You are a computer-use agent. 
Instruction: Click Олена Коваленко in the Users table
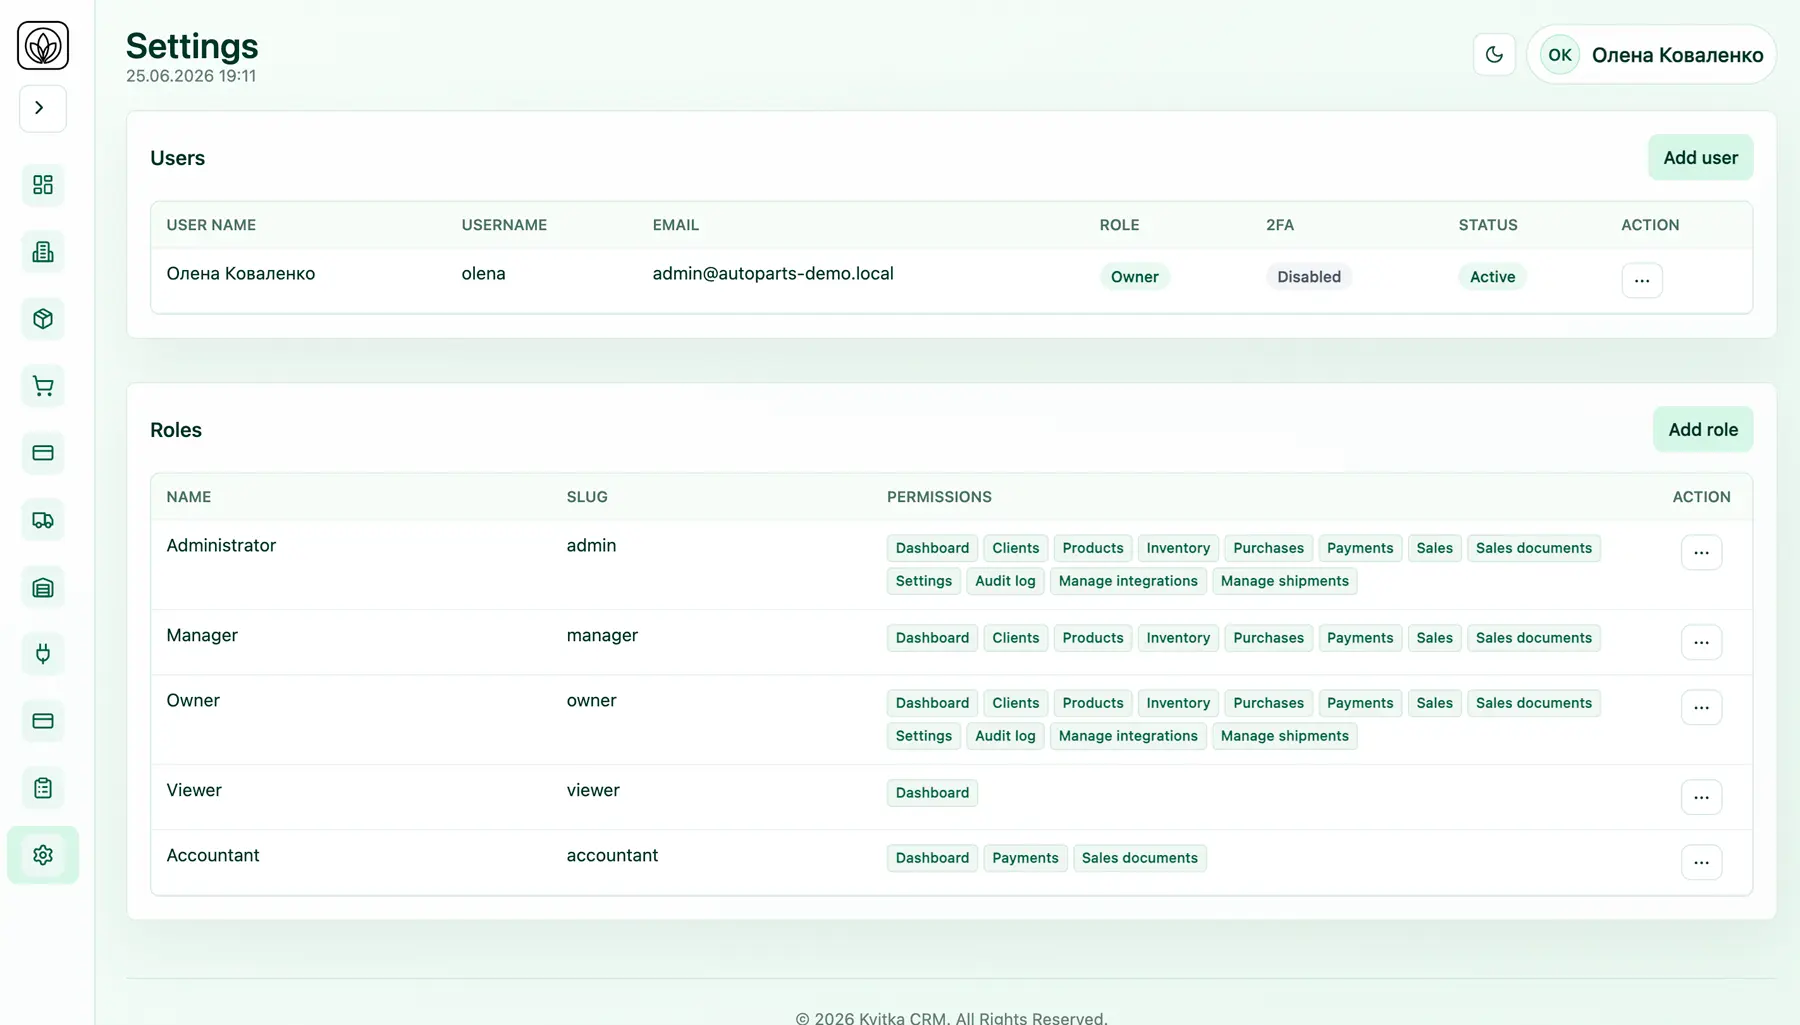coord(241,274)
